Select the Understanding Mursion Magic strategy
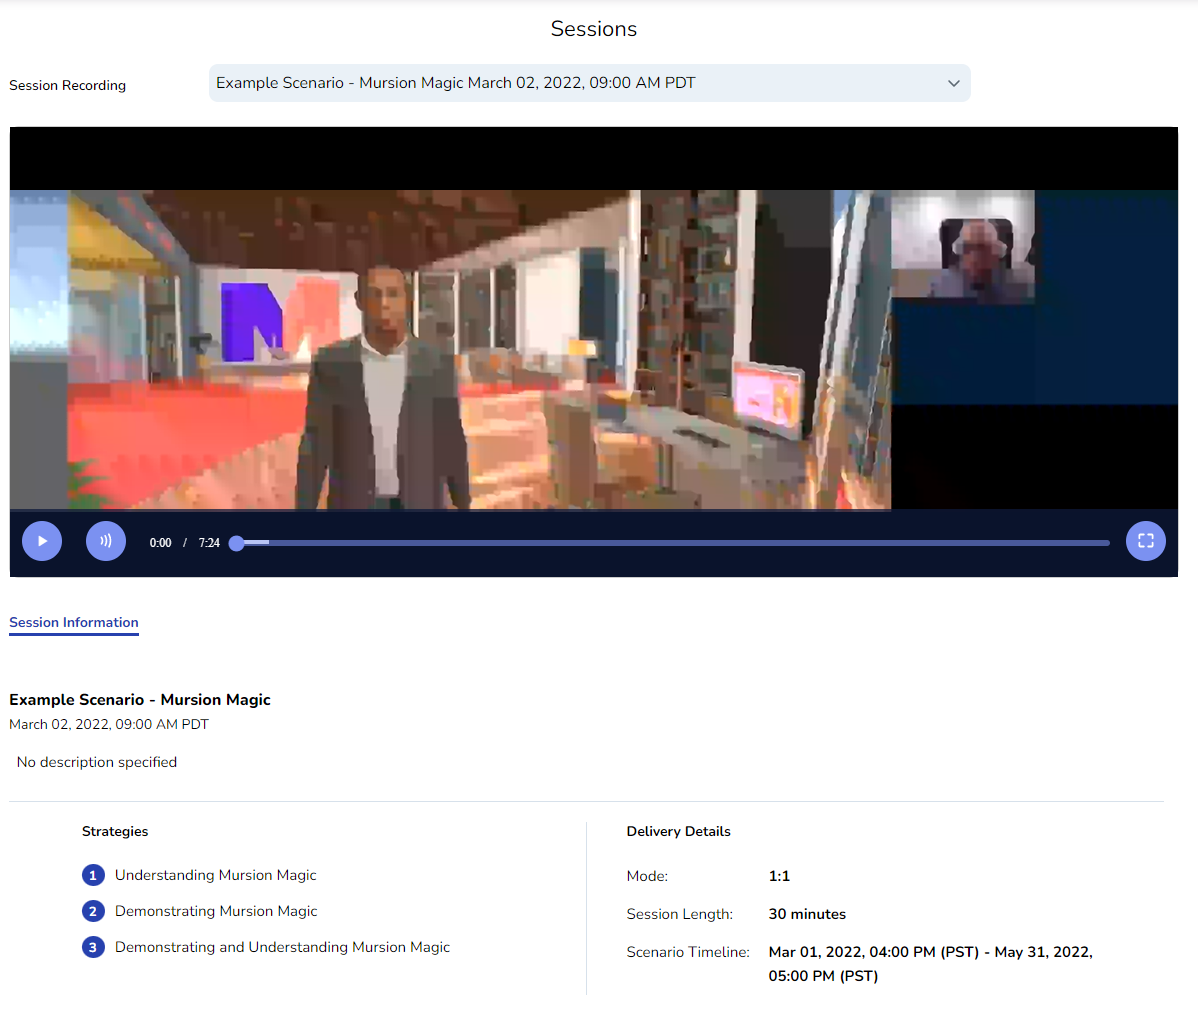The image size is (1198, 1031). click(x=215, y=875)
